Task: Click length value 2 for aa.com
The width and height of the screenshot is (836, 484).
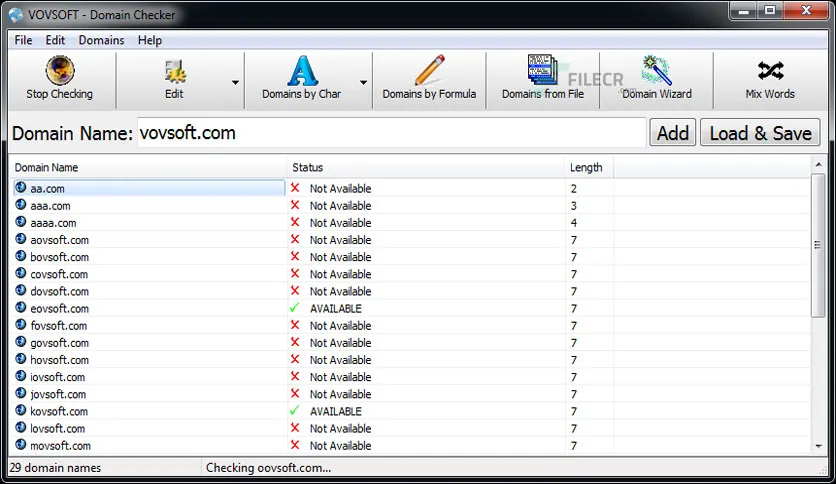Action: (x=574, y=189)
